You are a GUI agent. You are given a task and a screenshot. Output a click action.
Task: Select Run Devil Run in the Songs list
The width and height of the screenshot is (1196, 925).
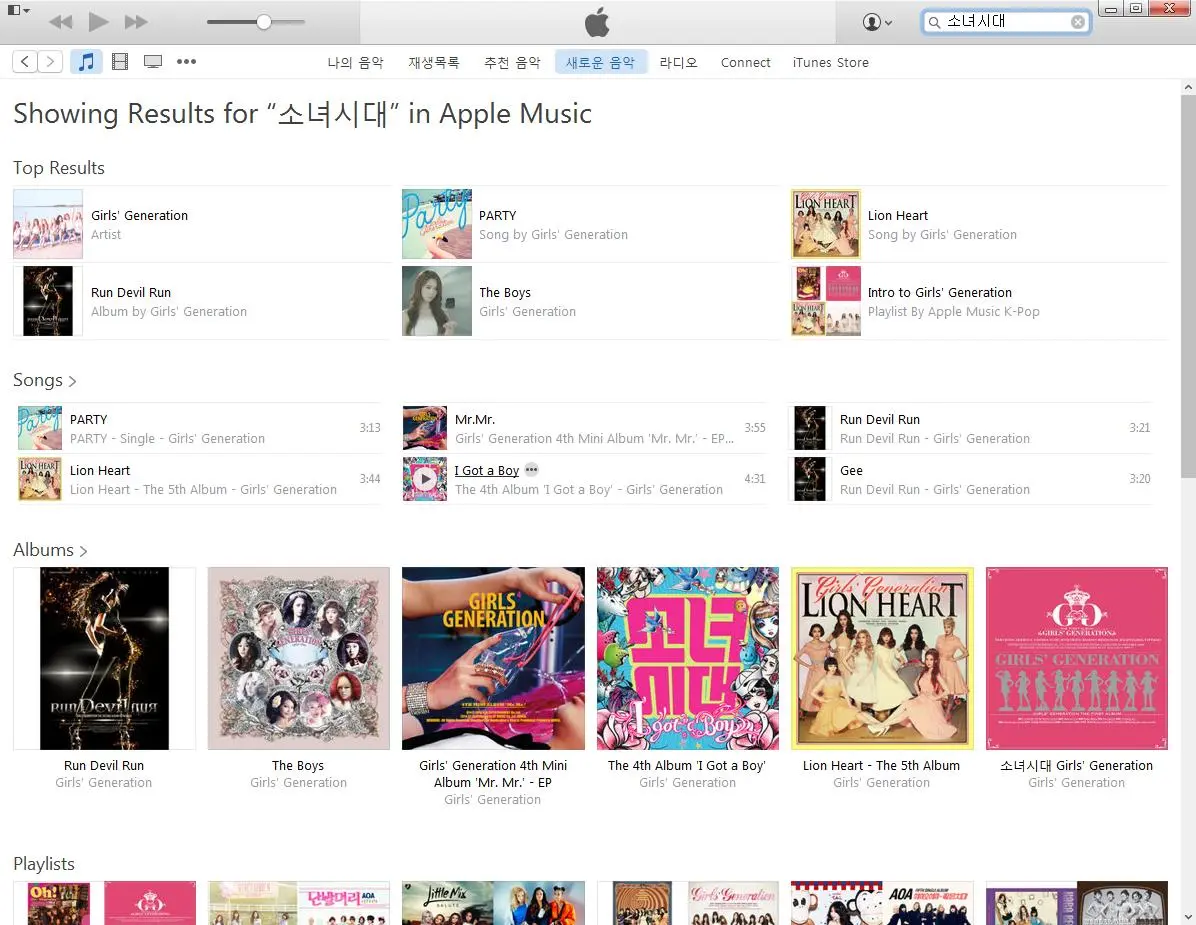pyautogui.click(x=970, y=428)
